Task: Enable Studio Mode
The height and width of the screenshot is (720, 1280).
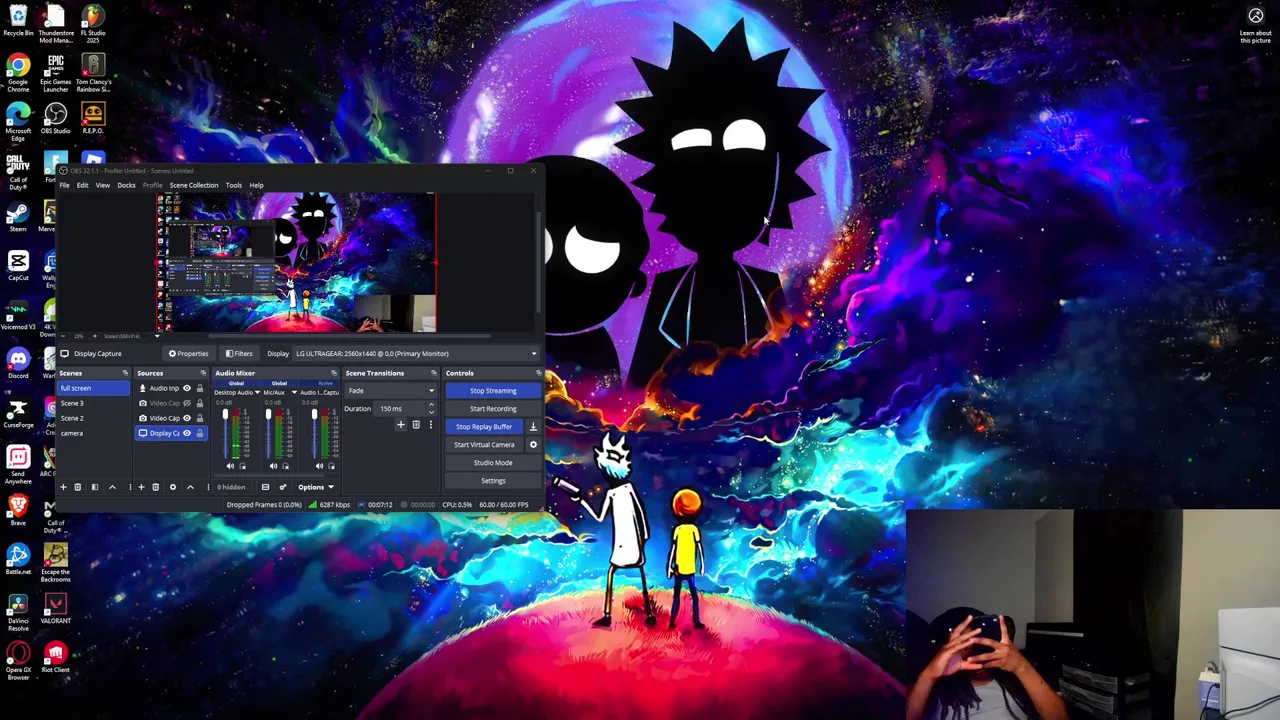Action: pos(493,463)
